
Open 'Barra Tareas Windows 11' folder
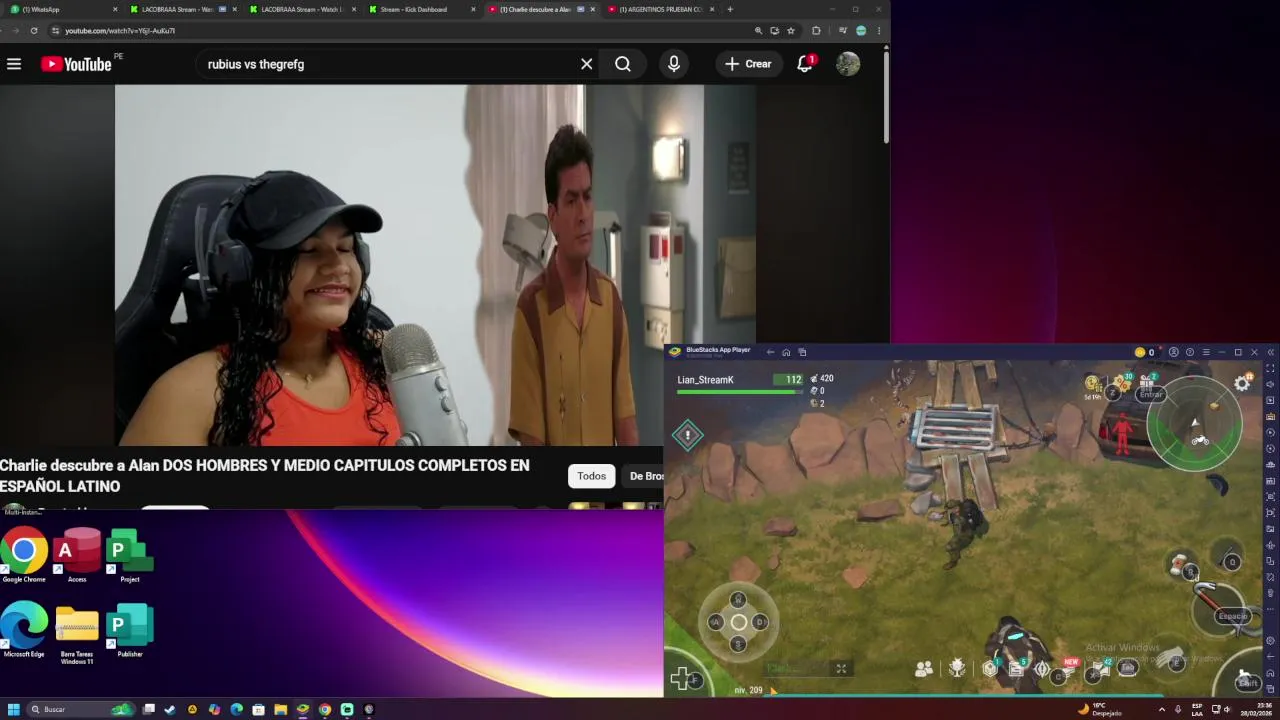[77, 634]
